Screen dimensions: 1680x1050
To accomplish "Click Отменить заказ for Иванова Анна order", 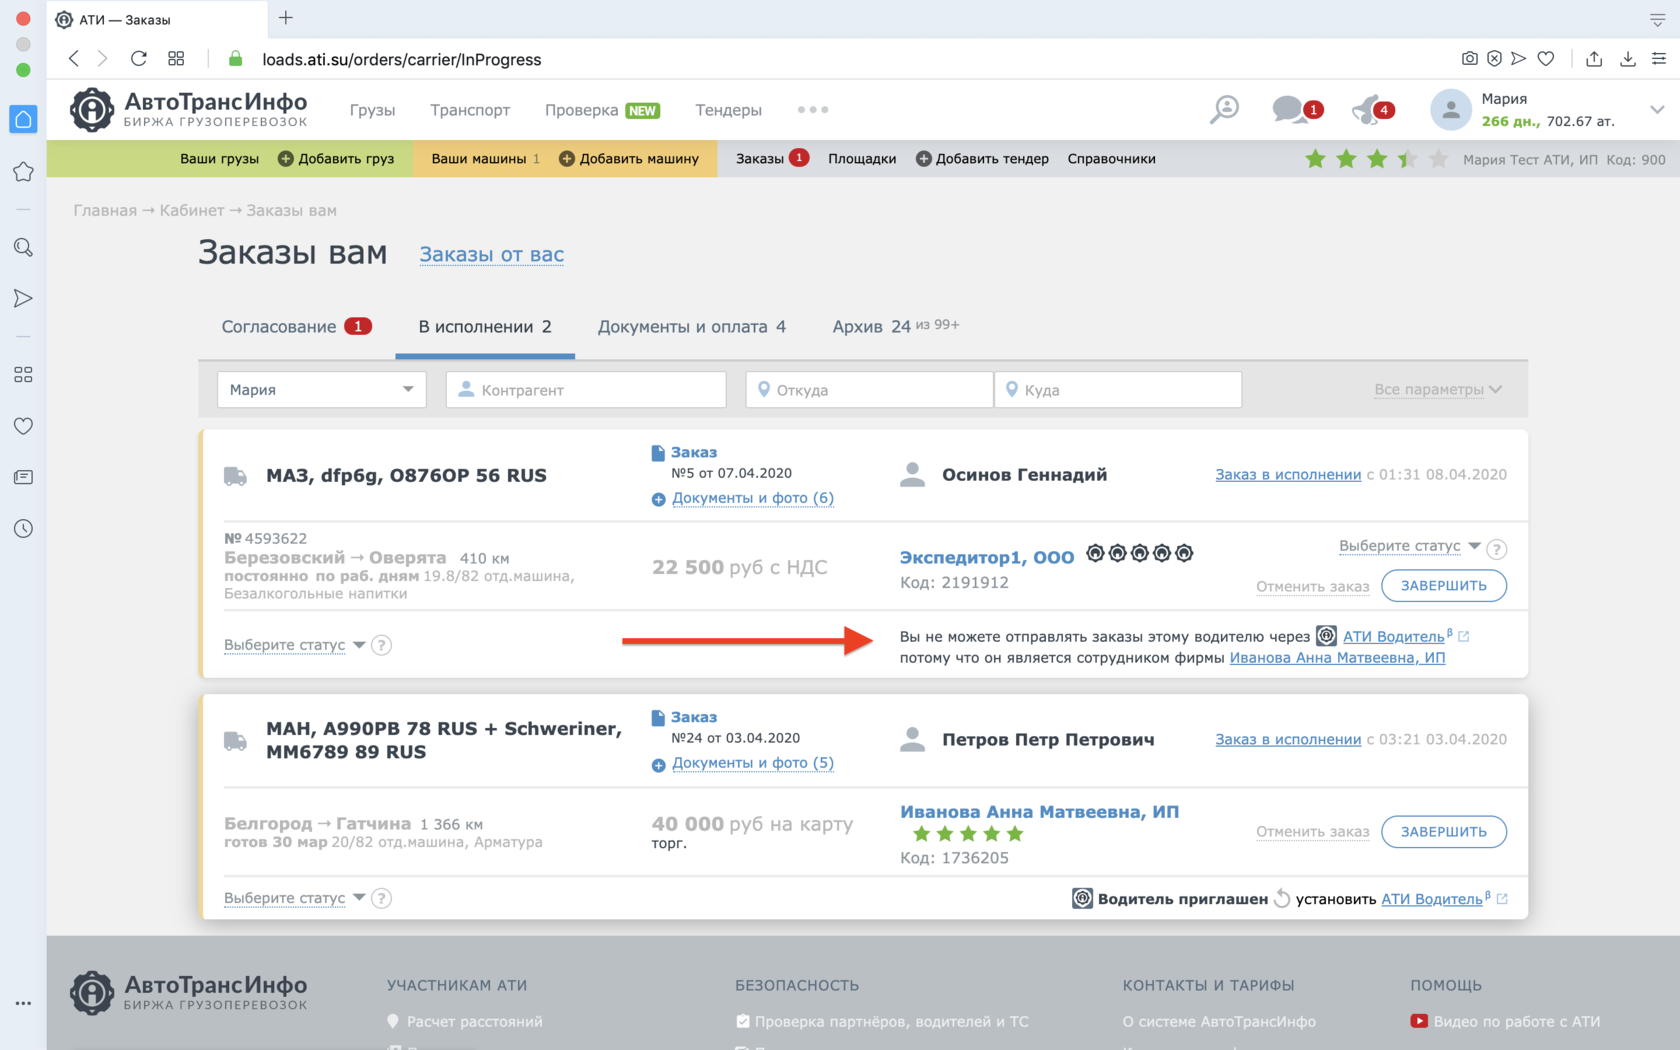I will (1313, 832).
